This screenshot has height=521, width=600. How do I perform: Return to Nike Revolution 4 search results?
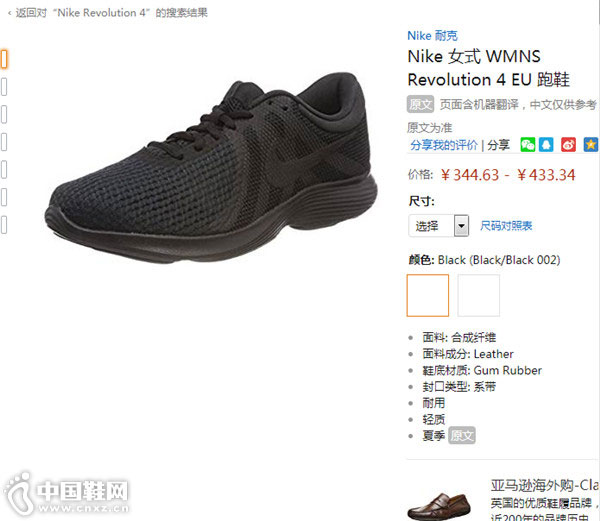click(111, 13)
